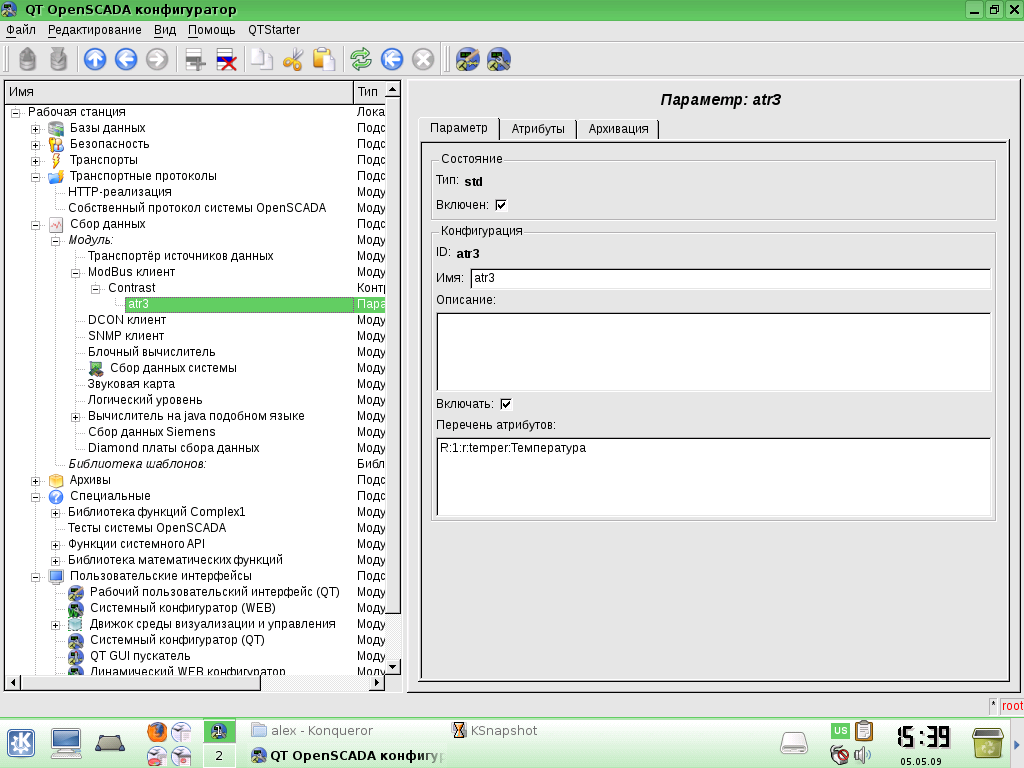Click the paste clipboard toolbar icon
This screenshot has height=768, width=1024.
click(x=323, y=60)
